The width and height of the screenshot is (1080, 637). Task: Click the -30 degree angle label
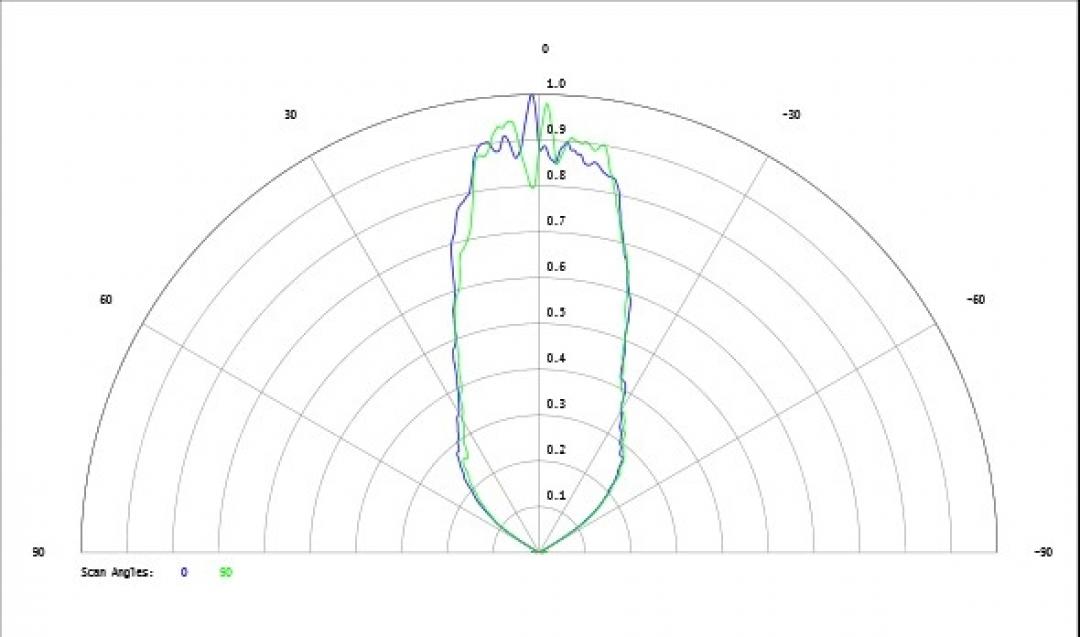[x=791, y=115]
